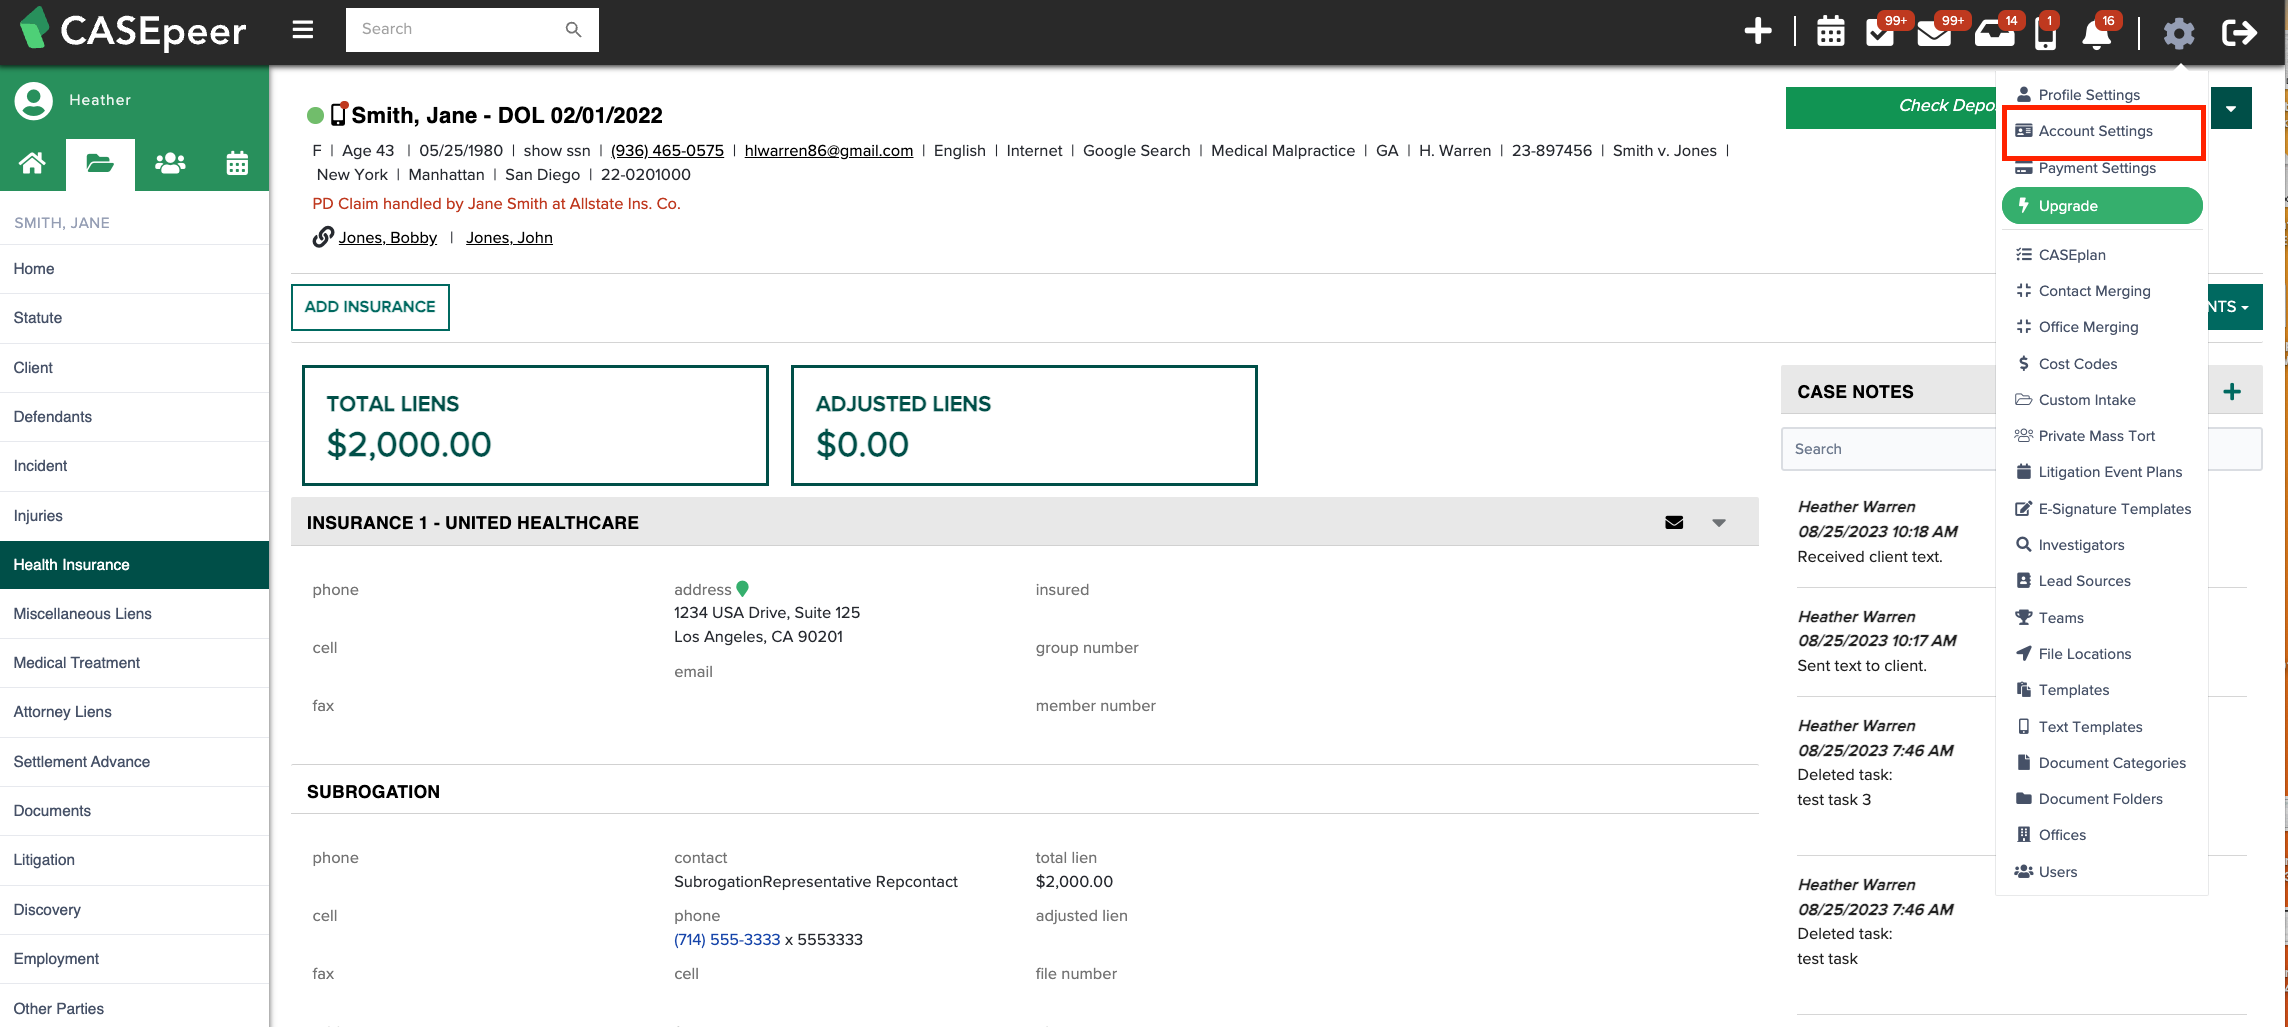This screenshot has width=2288, height=1027.
Task: Select Lead Sources in settings menu
Action: (x=2084, y=581)
